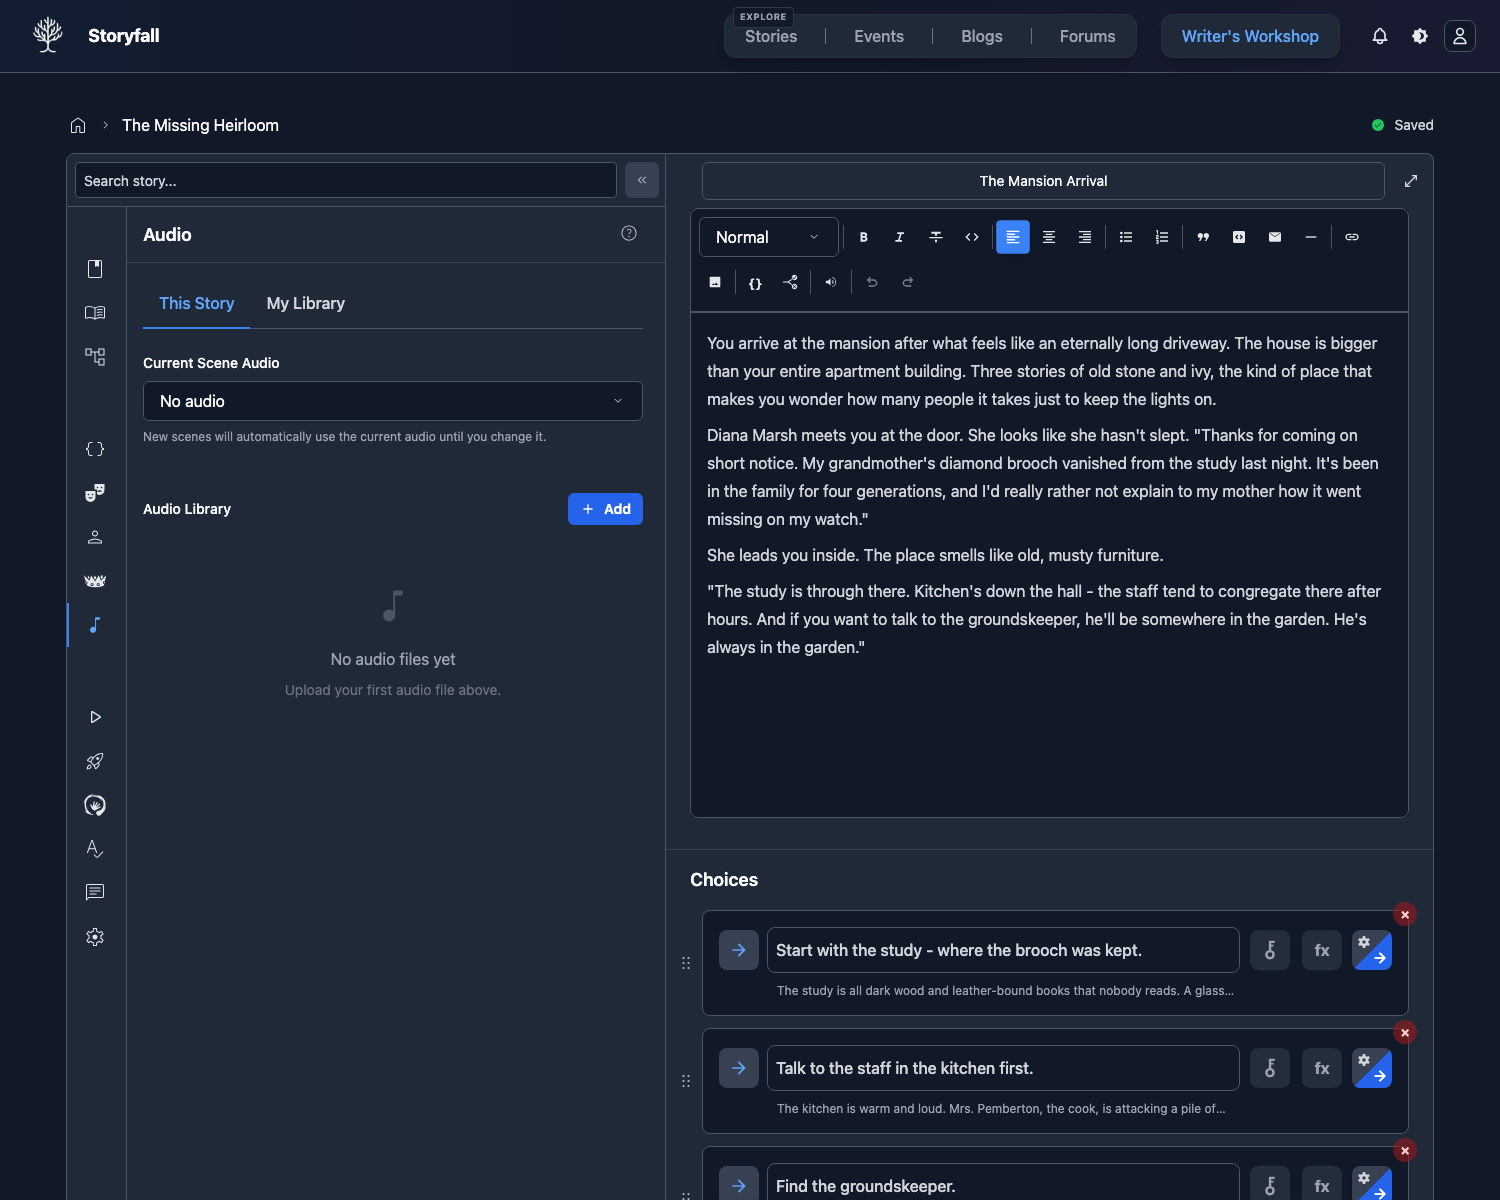Launch story preview with the play icon
Screen dimensions: 1500x1200
(95, 717)
